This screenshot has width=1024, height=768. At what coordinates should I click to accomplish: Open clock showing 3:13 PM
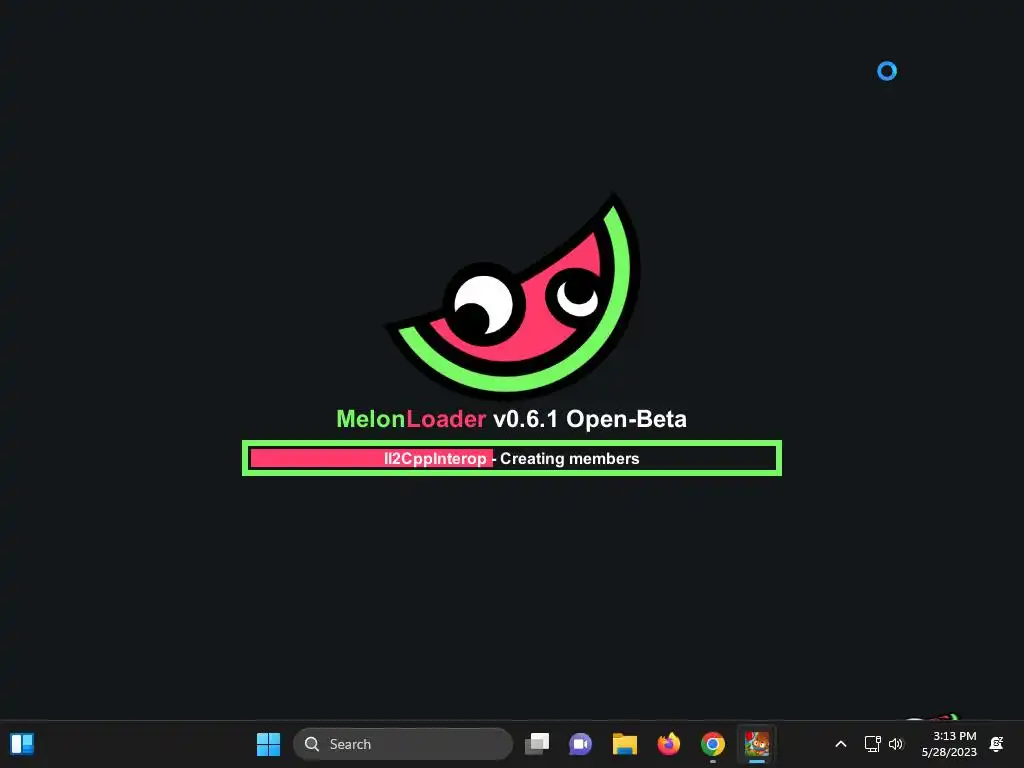[949, 744]
